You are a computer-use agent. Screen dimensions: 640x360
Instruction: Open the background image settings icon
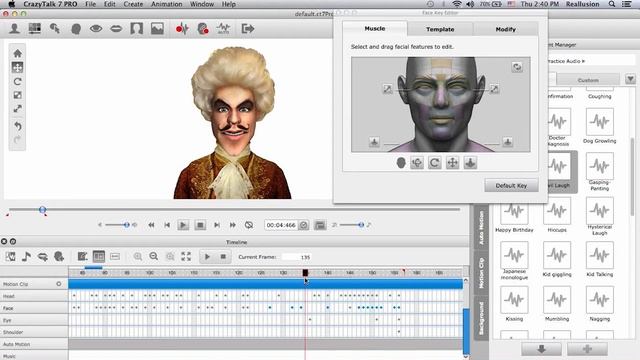coord(157,29)
